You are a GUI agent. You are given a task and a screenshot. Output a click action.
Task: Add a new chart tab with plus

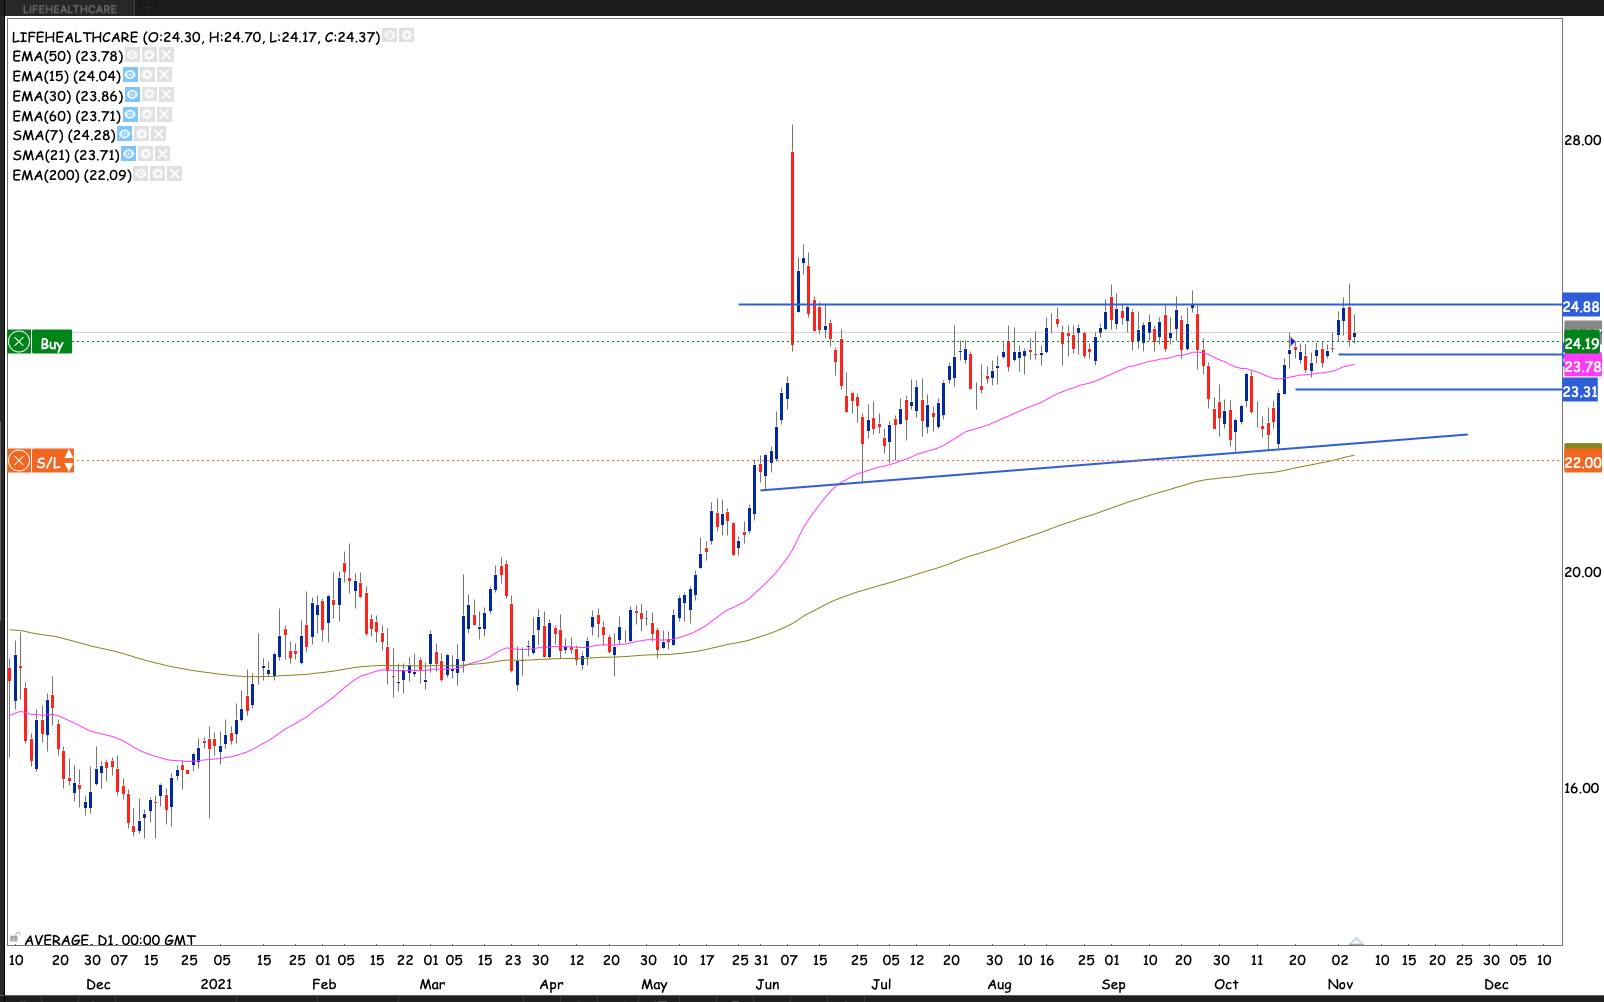point(148,9)
